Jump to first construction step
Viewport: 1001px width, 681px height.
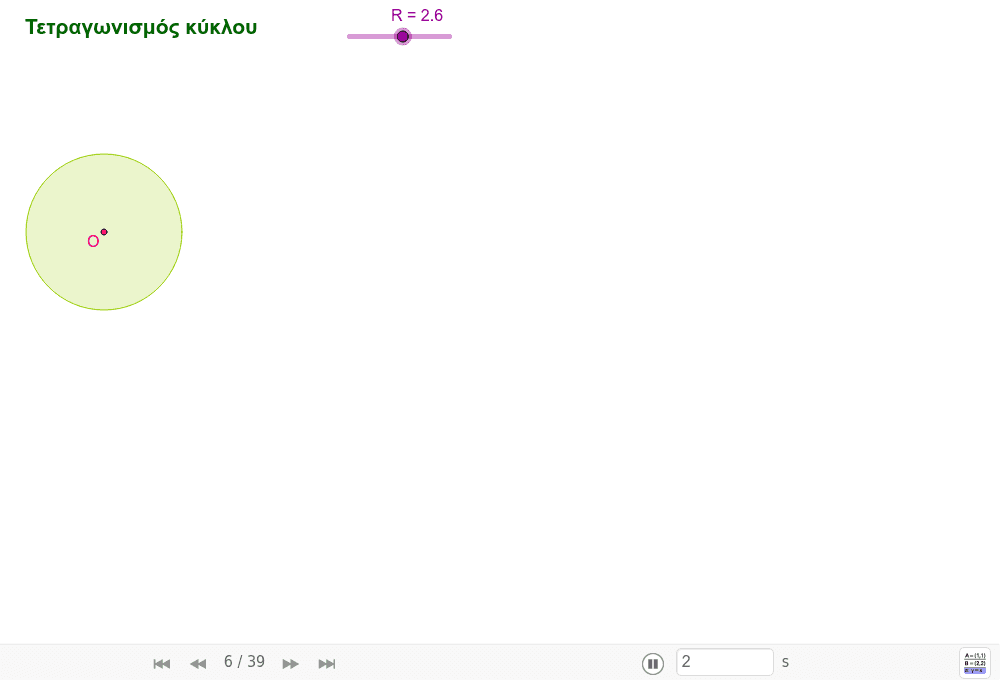[162, 664]
